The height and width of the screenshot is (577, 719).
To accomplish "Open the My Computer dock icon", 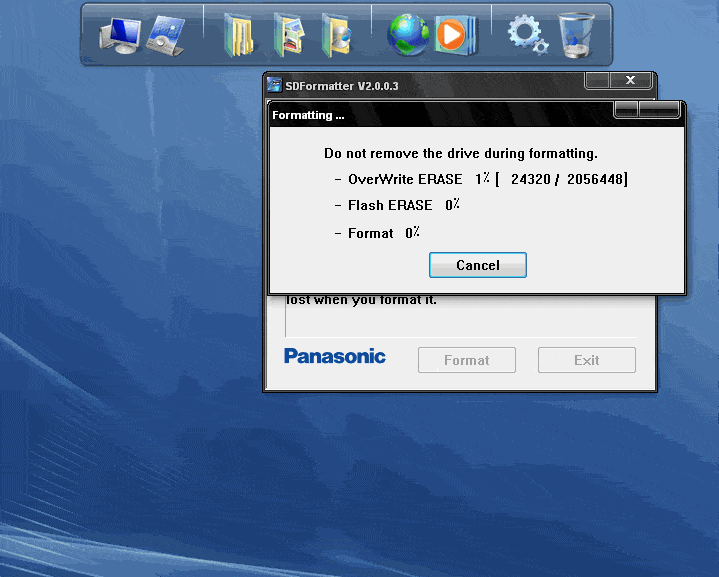I will pos(120,36).
